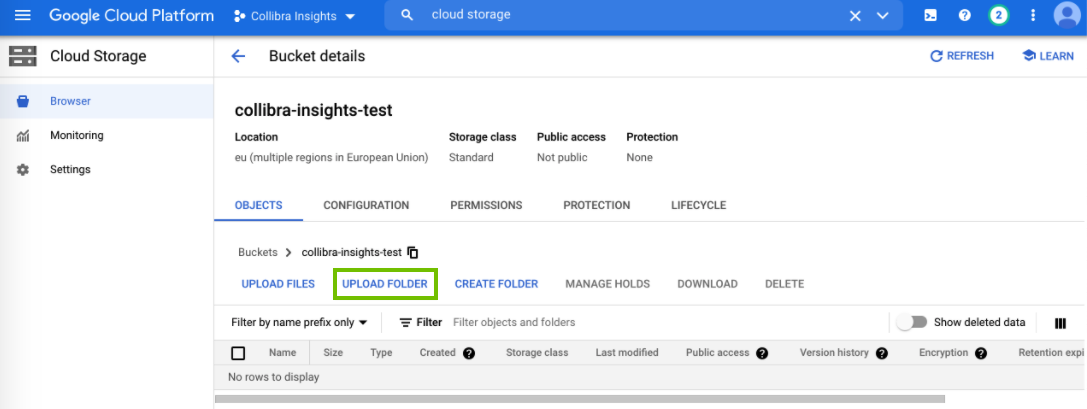Click the back arrow beside Bucket details

[x=238, y=56]
